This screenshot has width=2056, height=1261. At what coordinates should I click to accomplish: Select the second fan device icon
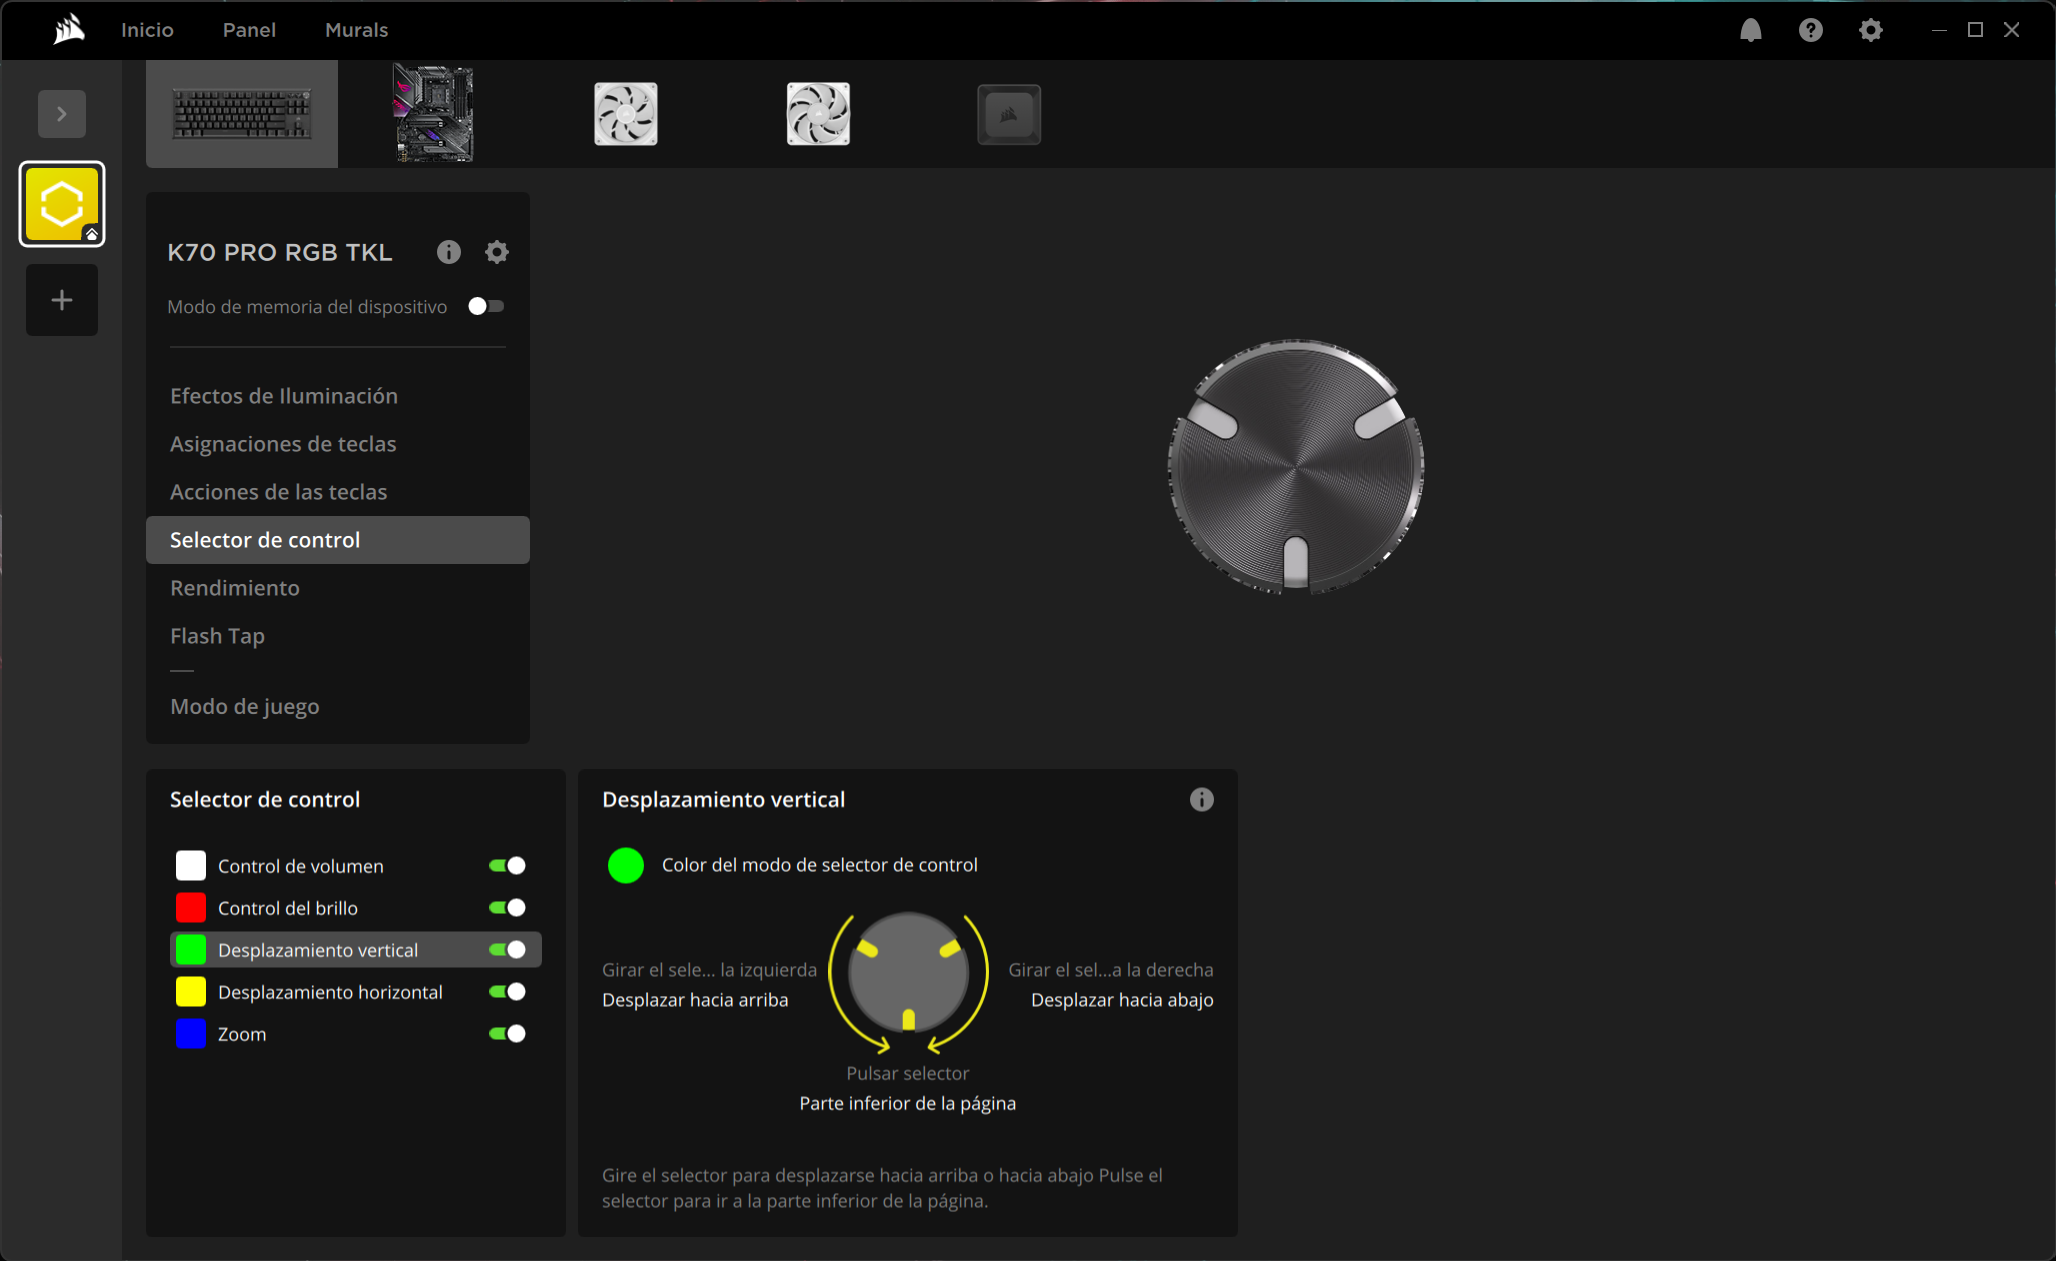(818, 114)
